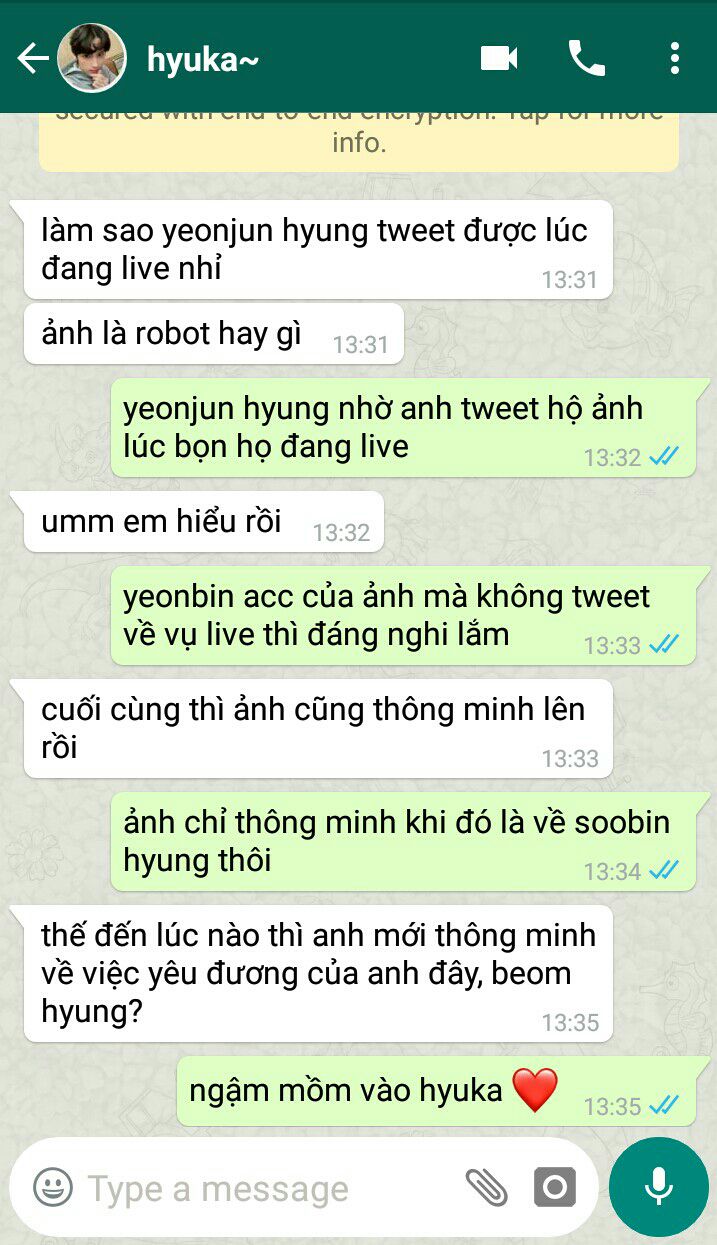This screenshot has width=717, height=1245.
Task: Start a video call with hyuka~
Action: [499, 58]
